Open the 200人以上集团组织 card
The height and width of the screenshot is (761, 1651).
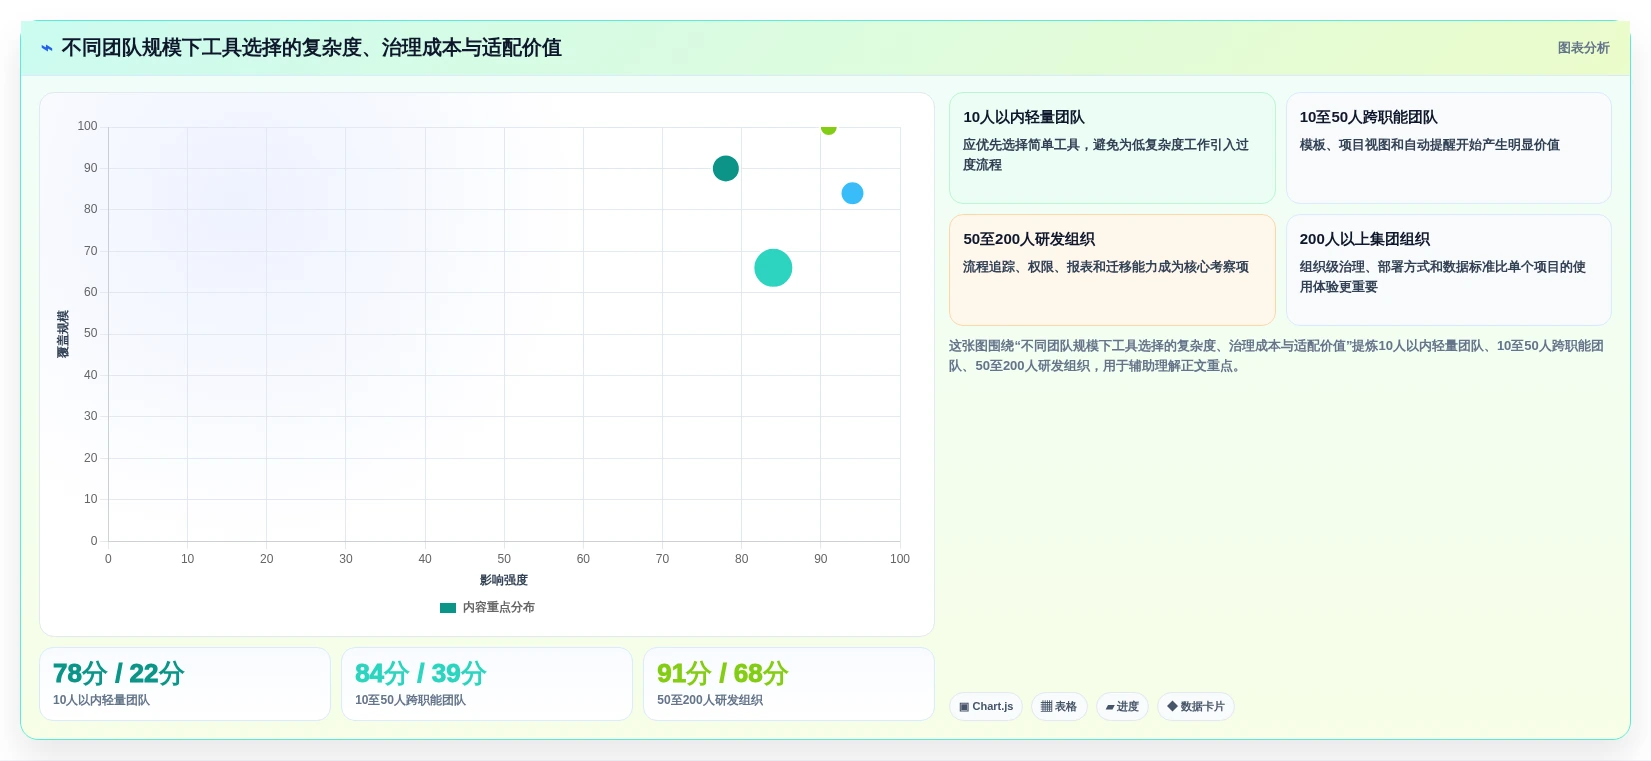click(1448, 270)
